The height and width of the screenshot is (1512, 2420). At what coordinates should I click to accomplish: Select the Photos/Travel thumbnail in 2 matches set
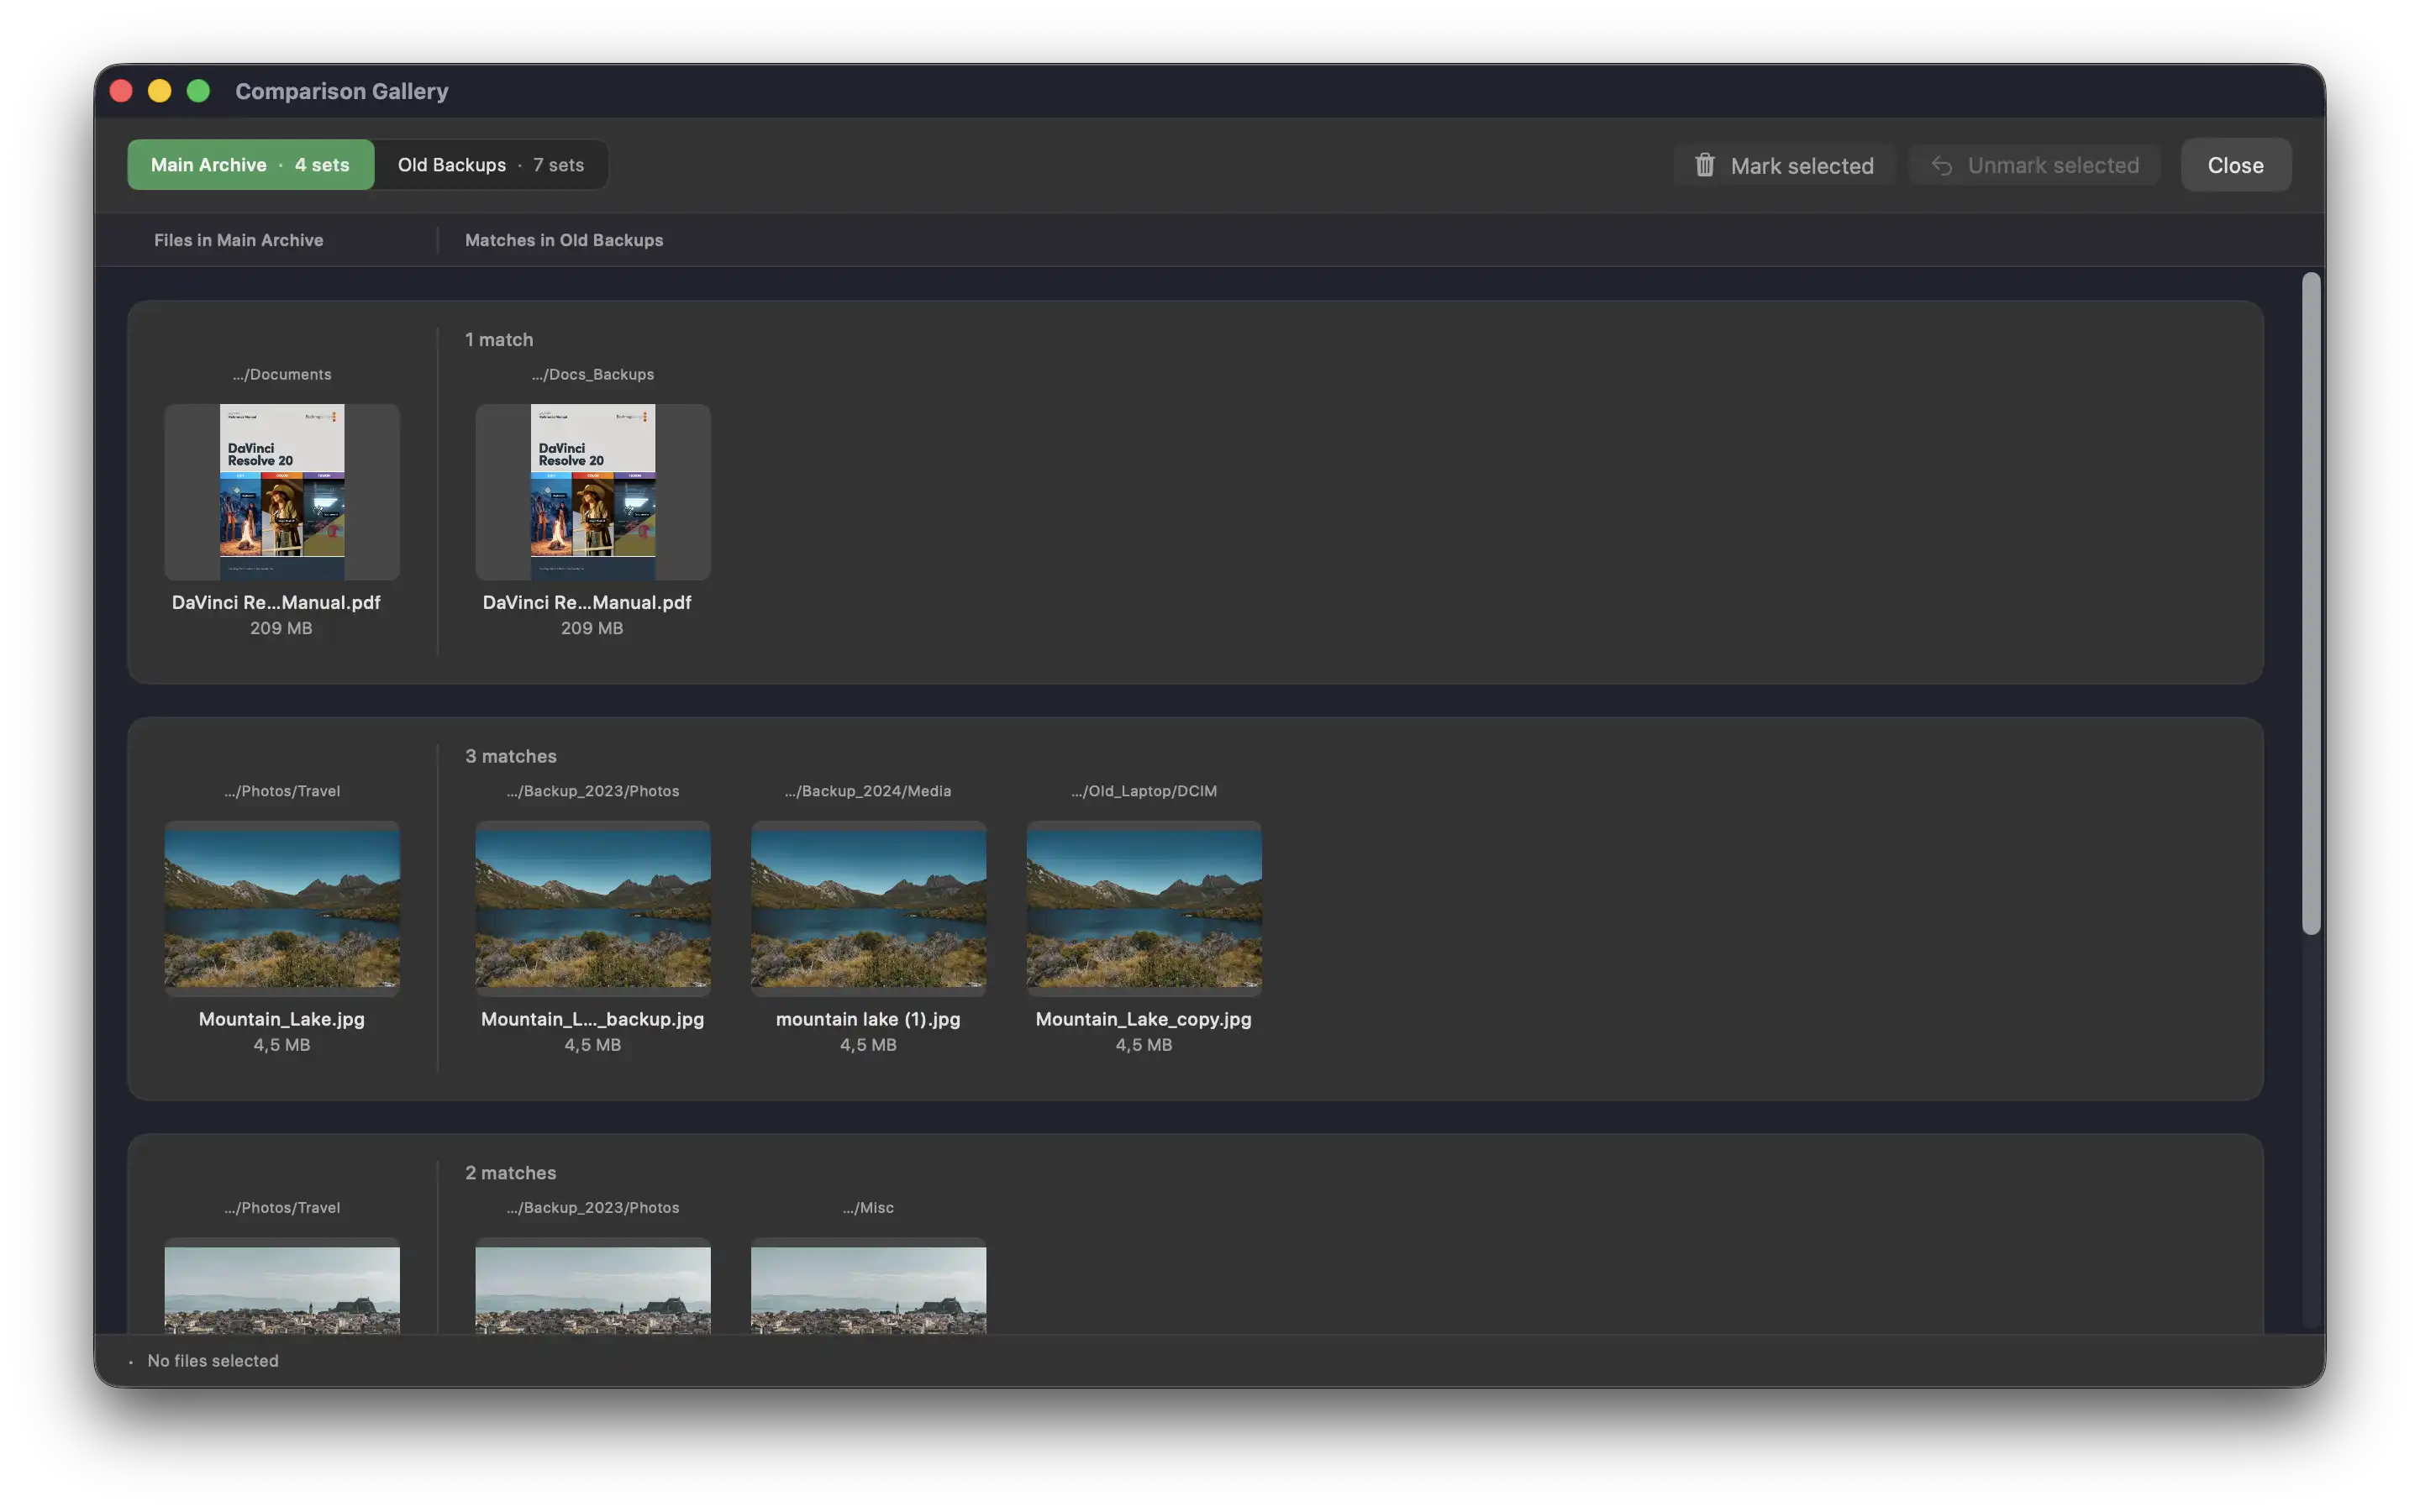(x=281, y=1290)
